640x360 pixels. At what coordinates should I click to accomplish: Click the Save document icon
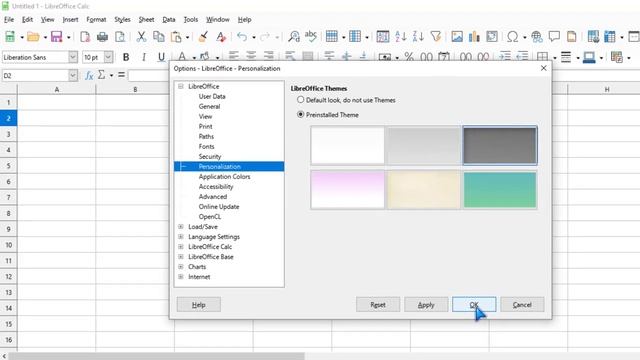click(x=56, y=37)
